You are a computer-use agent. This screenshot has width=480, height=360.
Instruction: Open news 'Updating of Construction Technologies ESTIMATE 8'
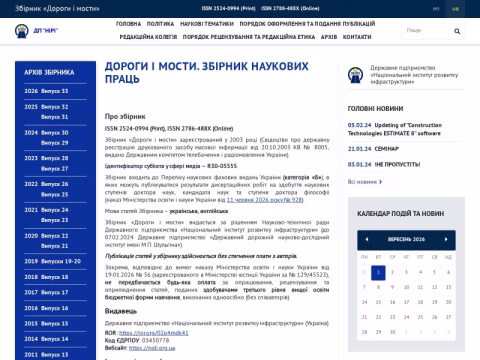pos(395,129)
